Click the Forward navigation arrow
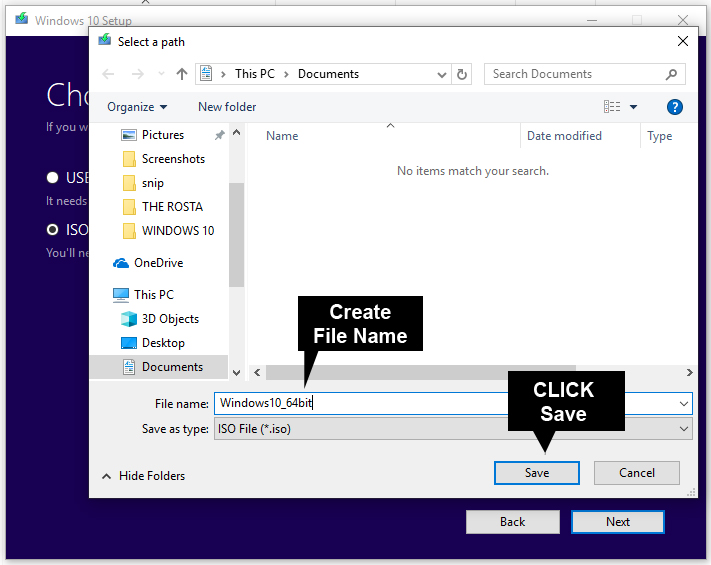The width and height of the screenshot is (711, 565). [x=137, y=74]
